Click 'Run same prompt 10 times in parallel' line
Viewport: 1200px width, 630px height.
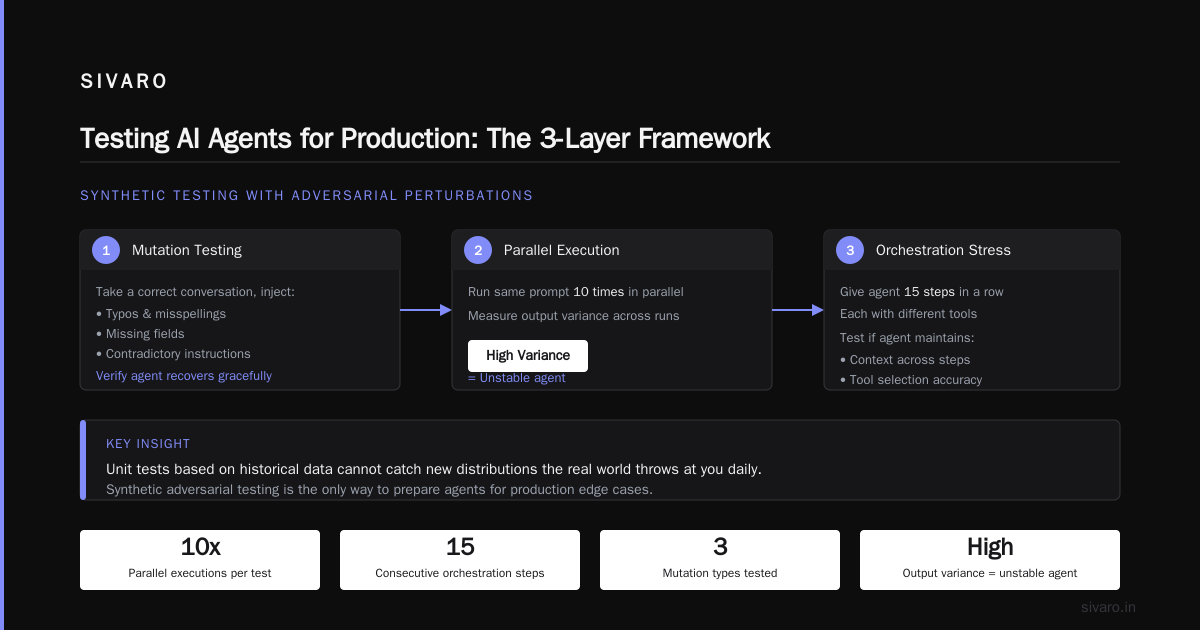click(x=576, y=292)
